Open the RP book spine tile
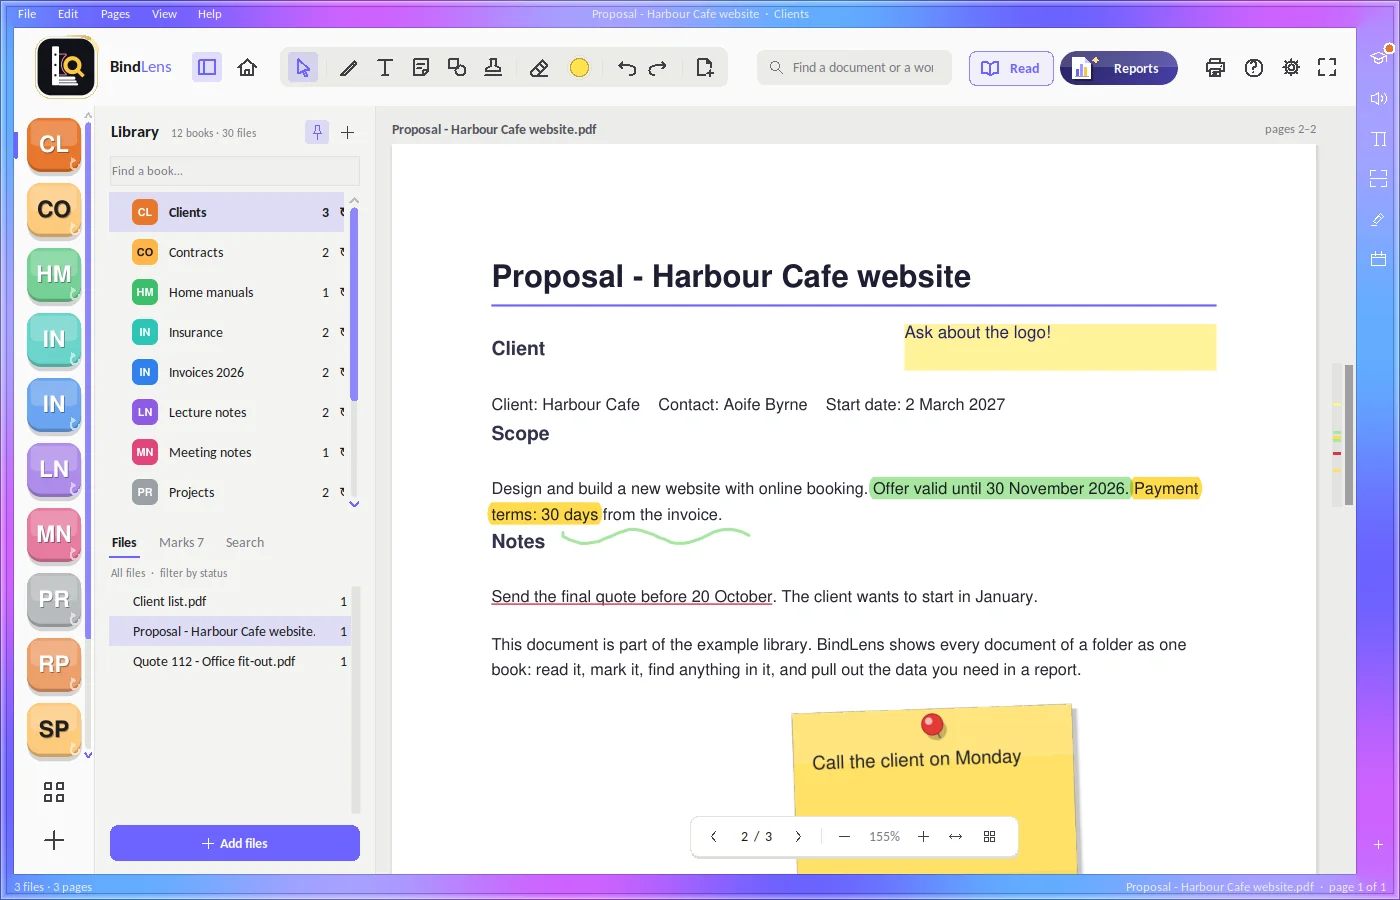This screenshot has height=900, width=1400. pyautogui.click(x=54, y=665)
